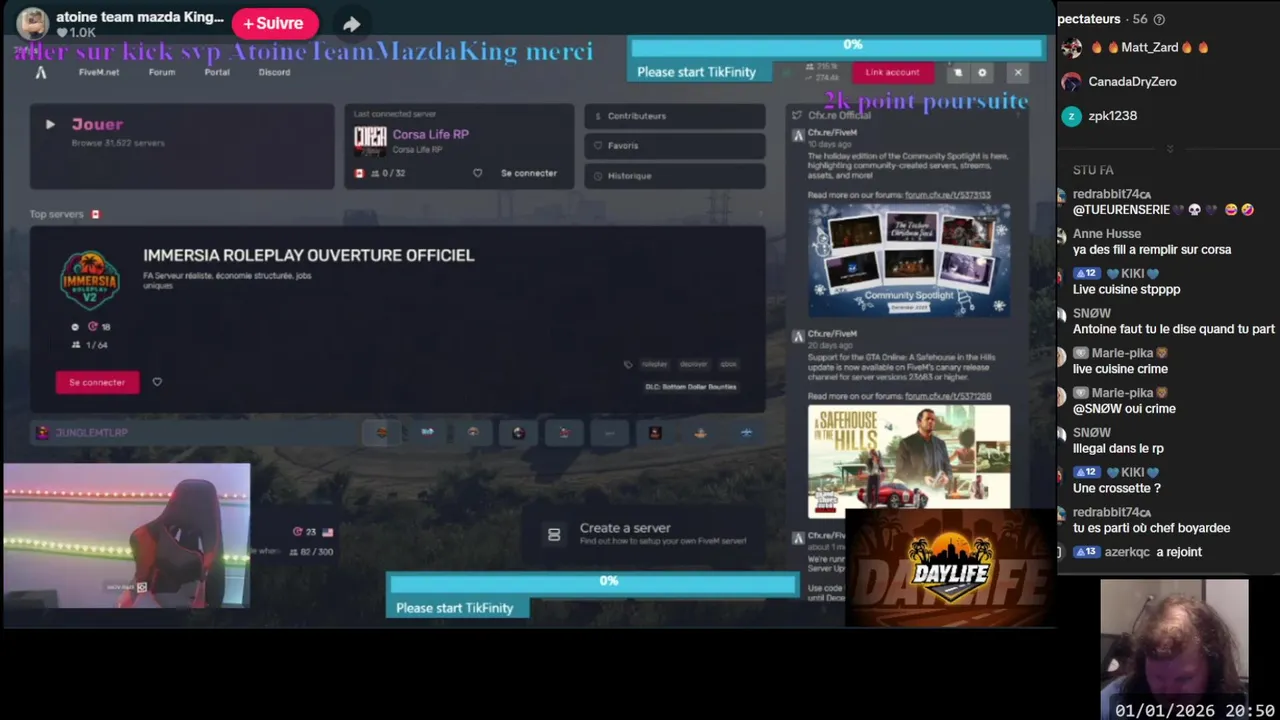
Task: Click the STU FA chat header
Action: [x=1093, y=170]
